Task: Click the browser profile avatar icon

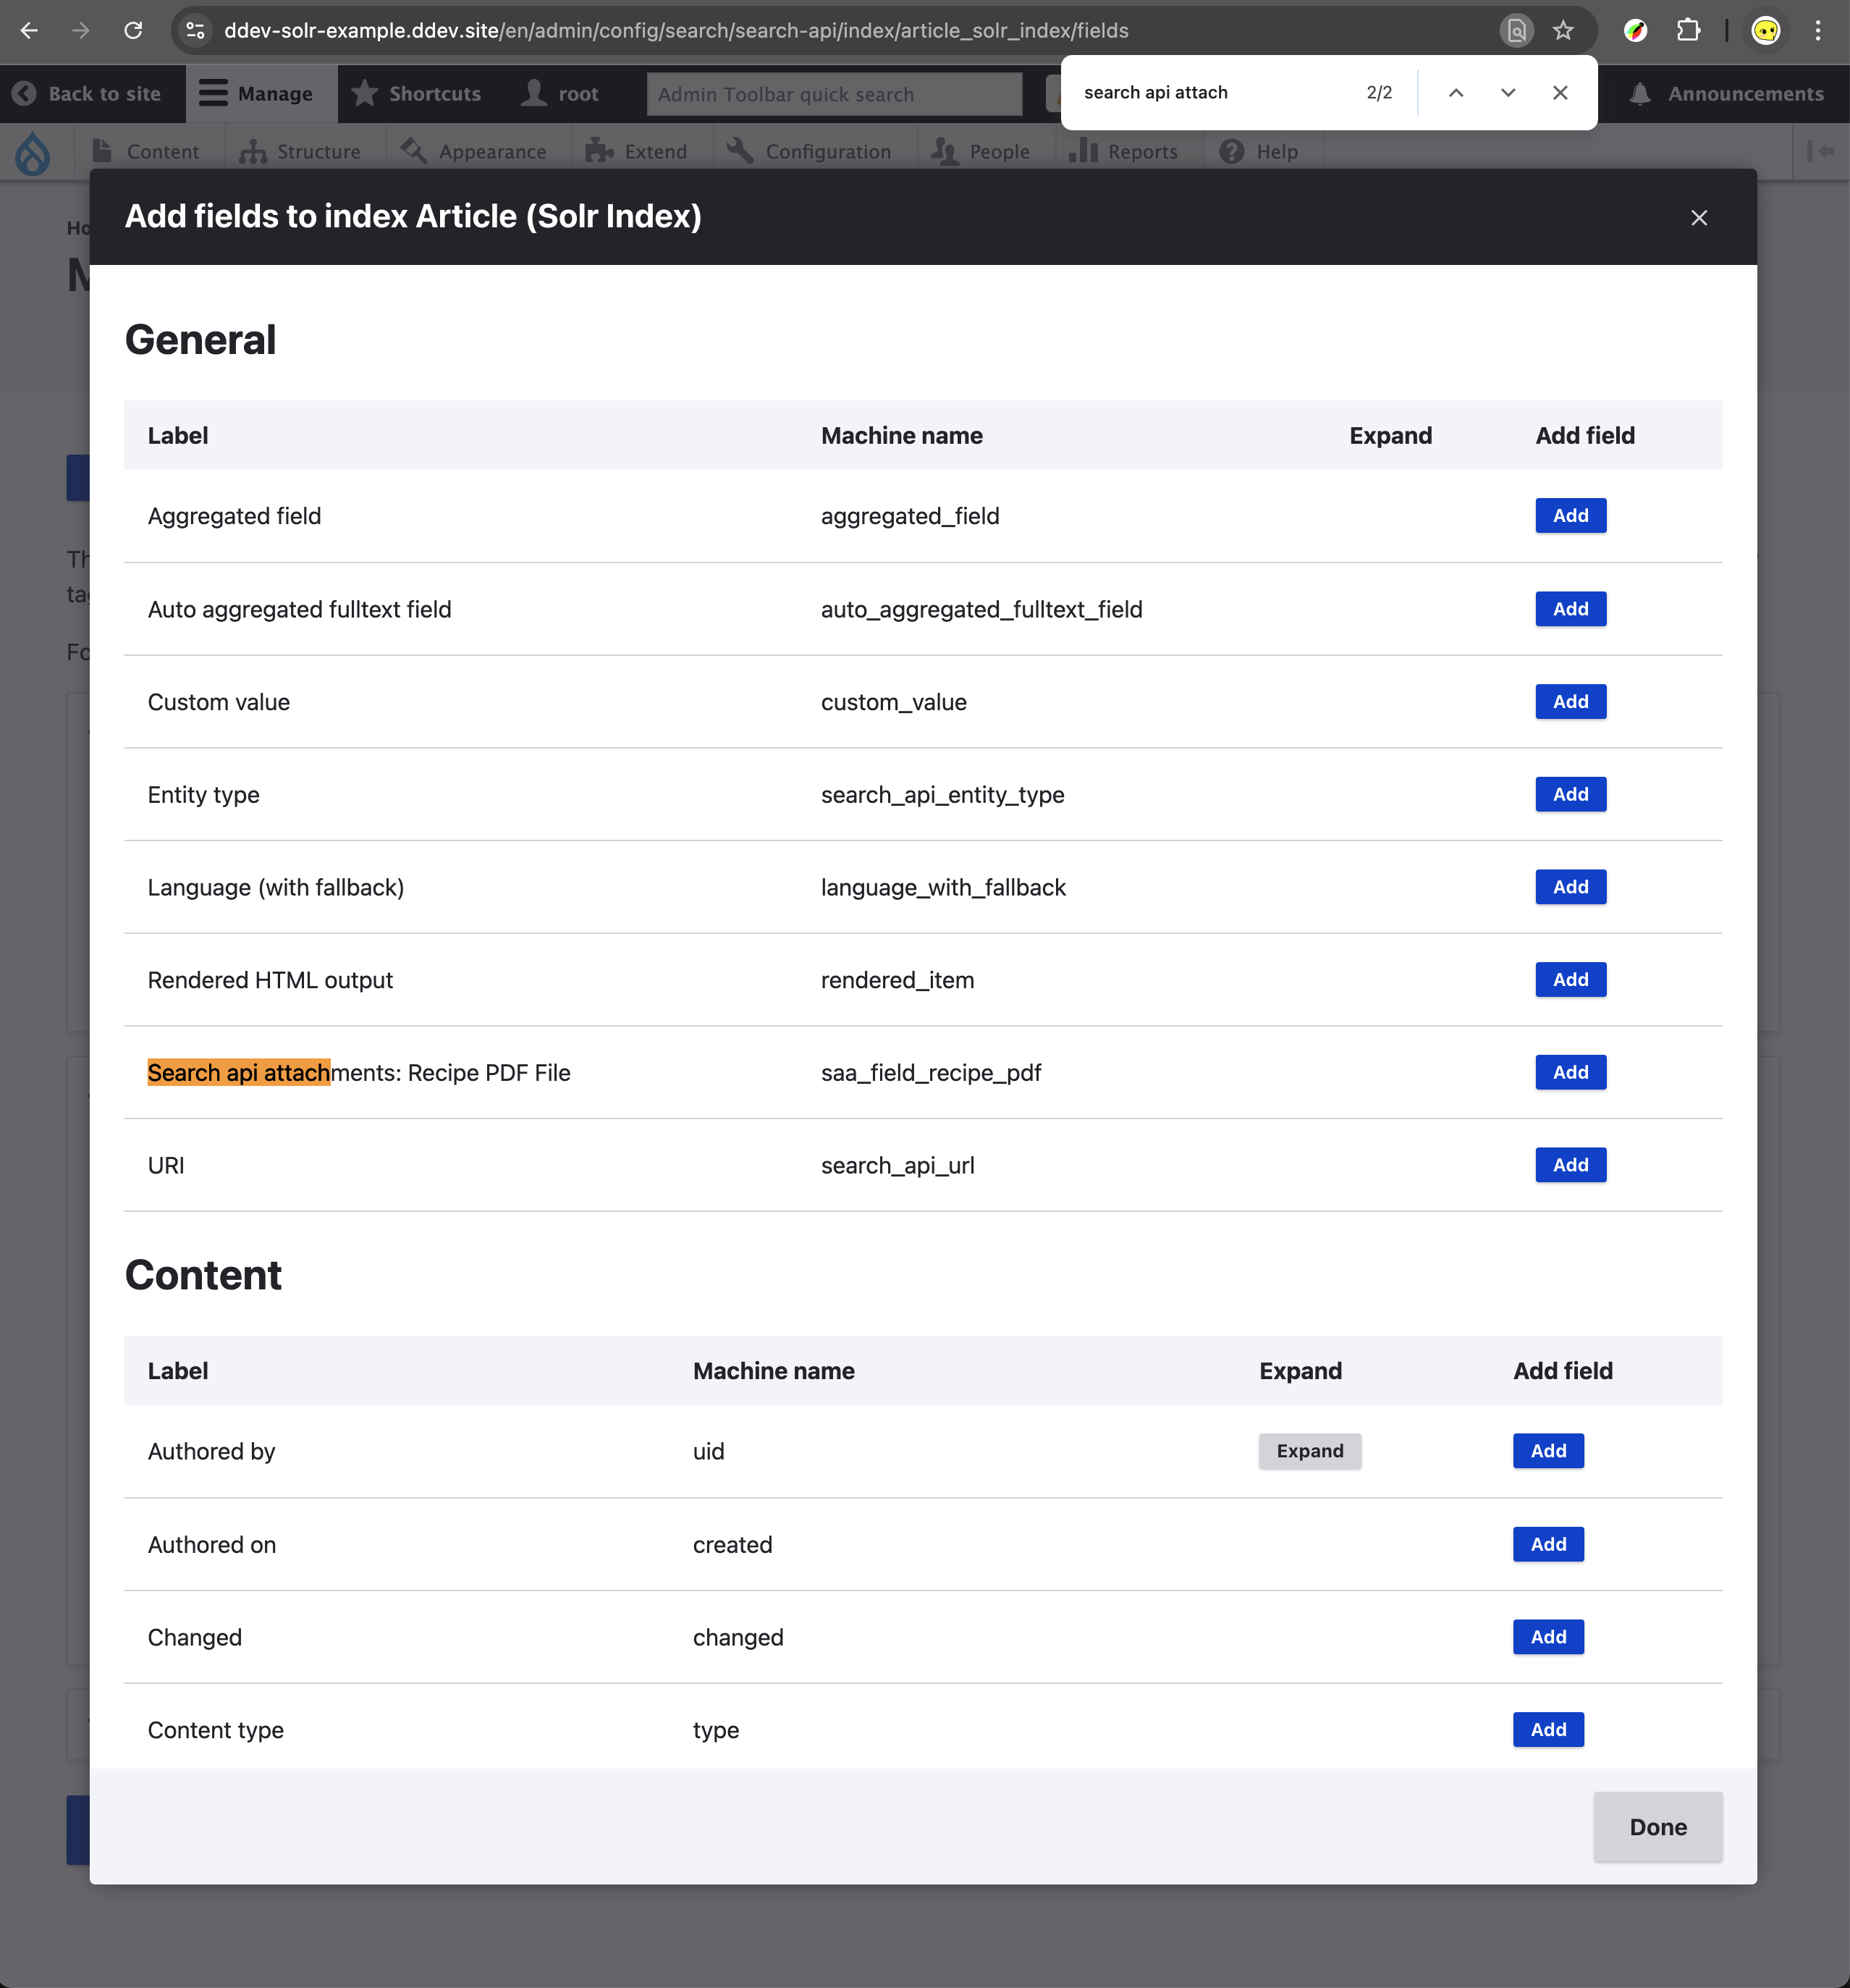Action: [x=1766, y=30]
